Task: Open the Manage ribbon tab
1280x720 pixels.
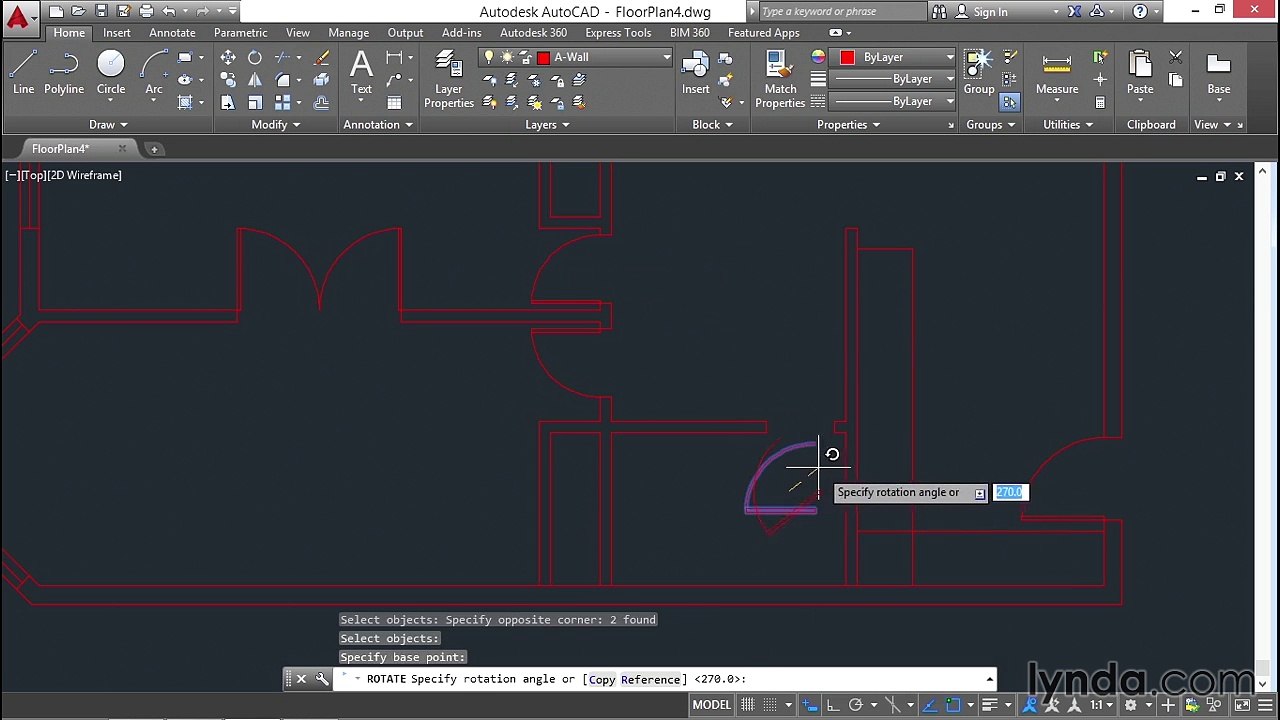Action: pyautogui.click(x=348, y=33)
